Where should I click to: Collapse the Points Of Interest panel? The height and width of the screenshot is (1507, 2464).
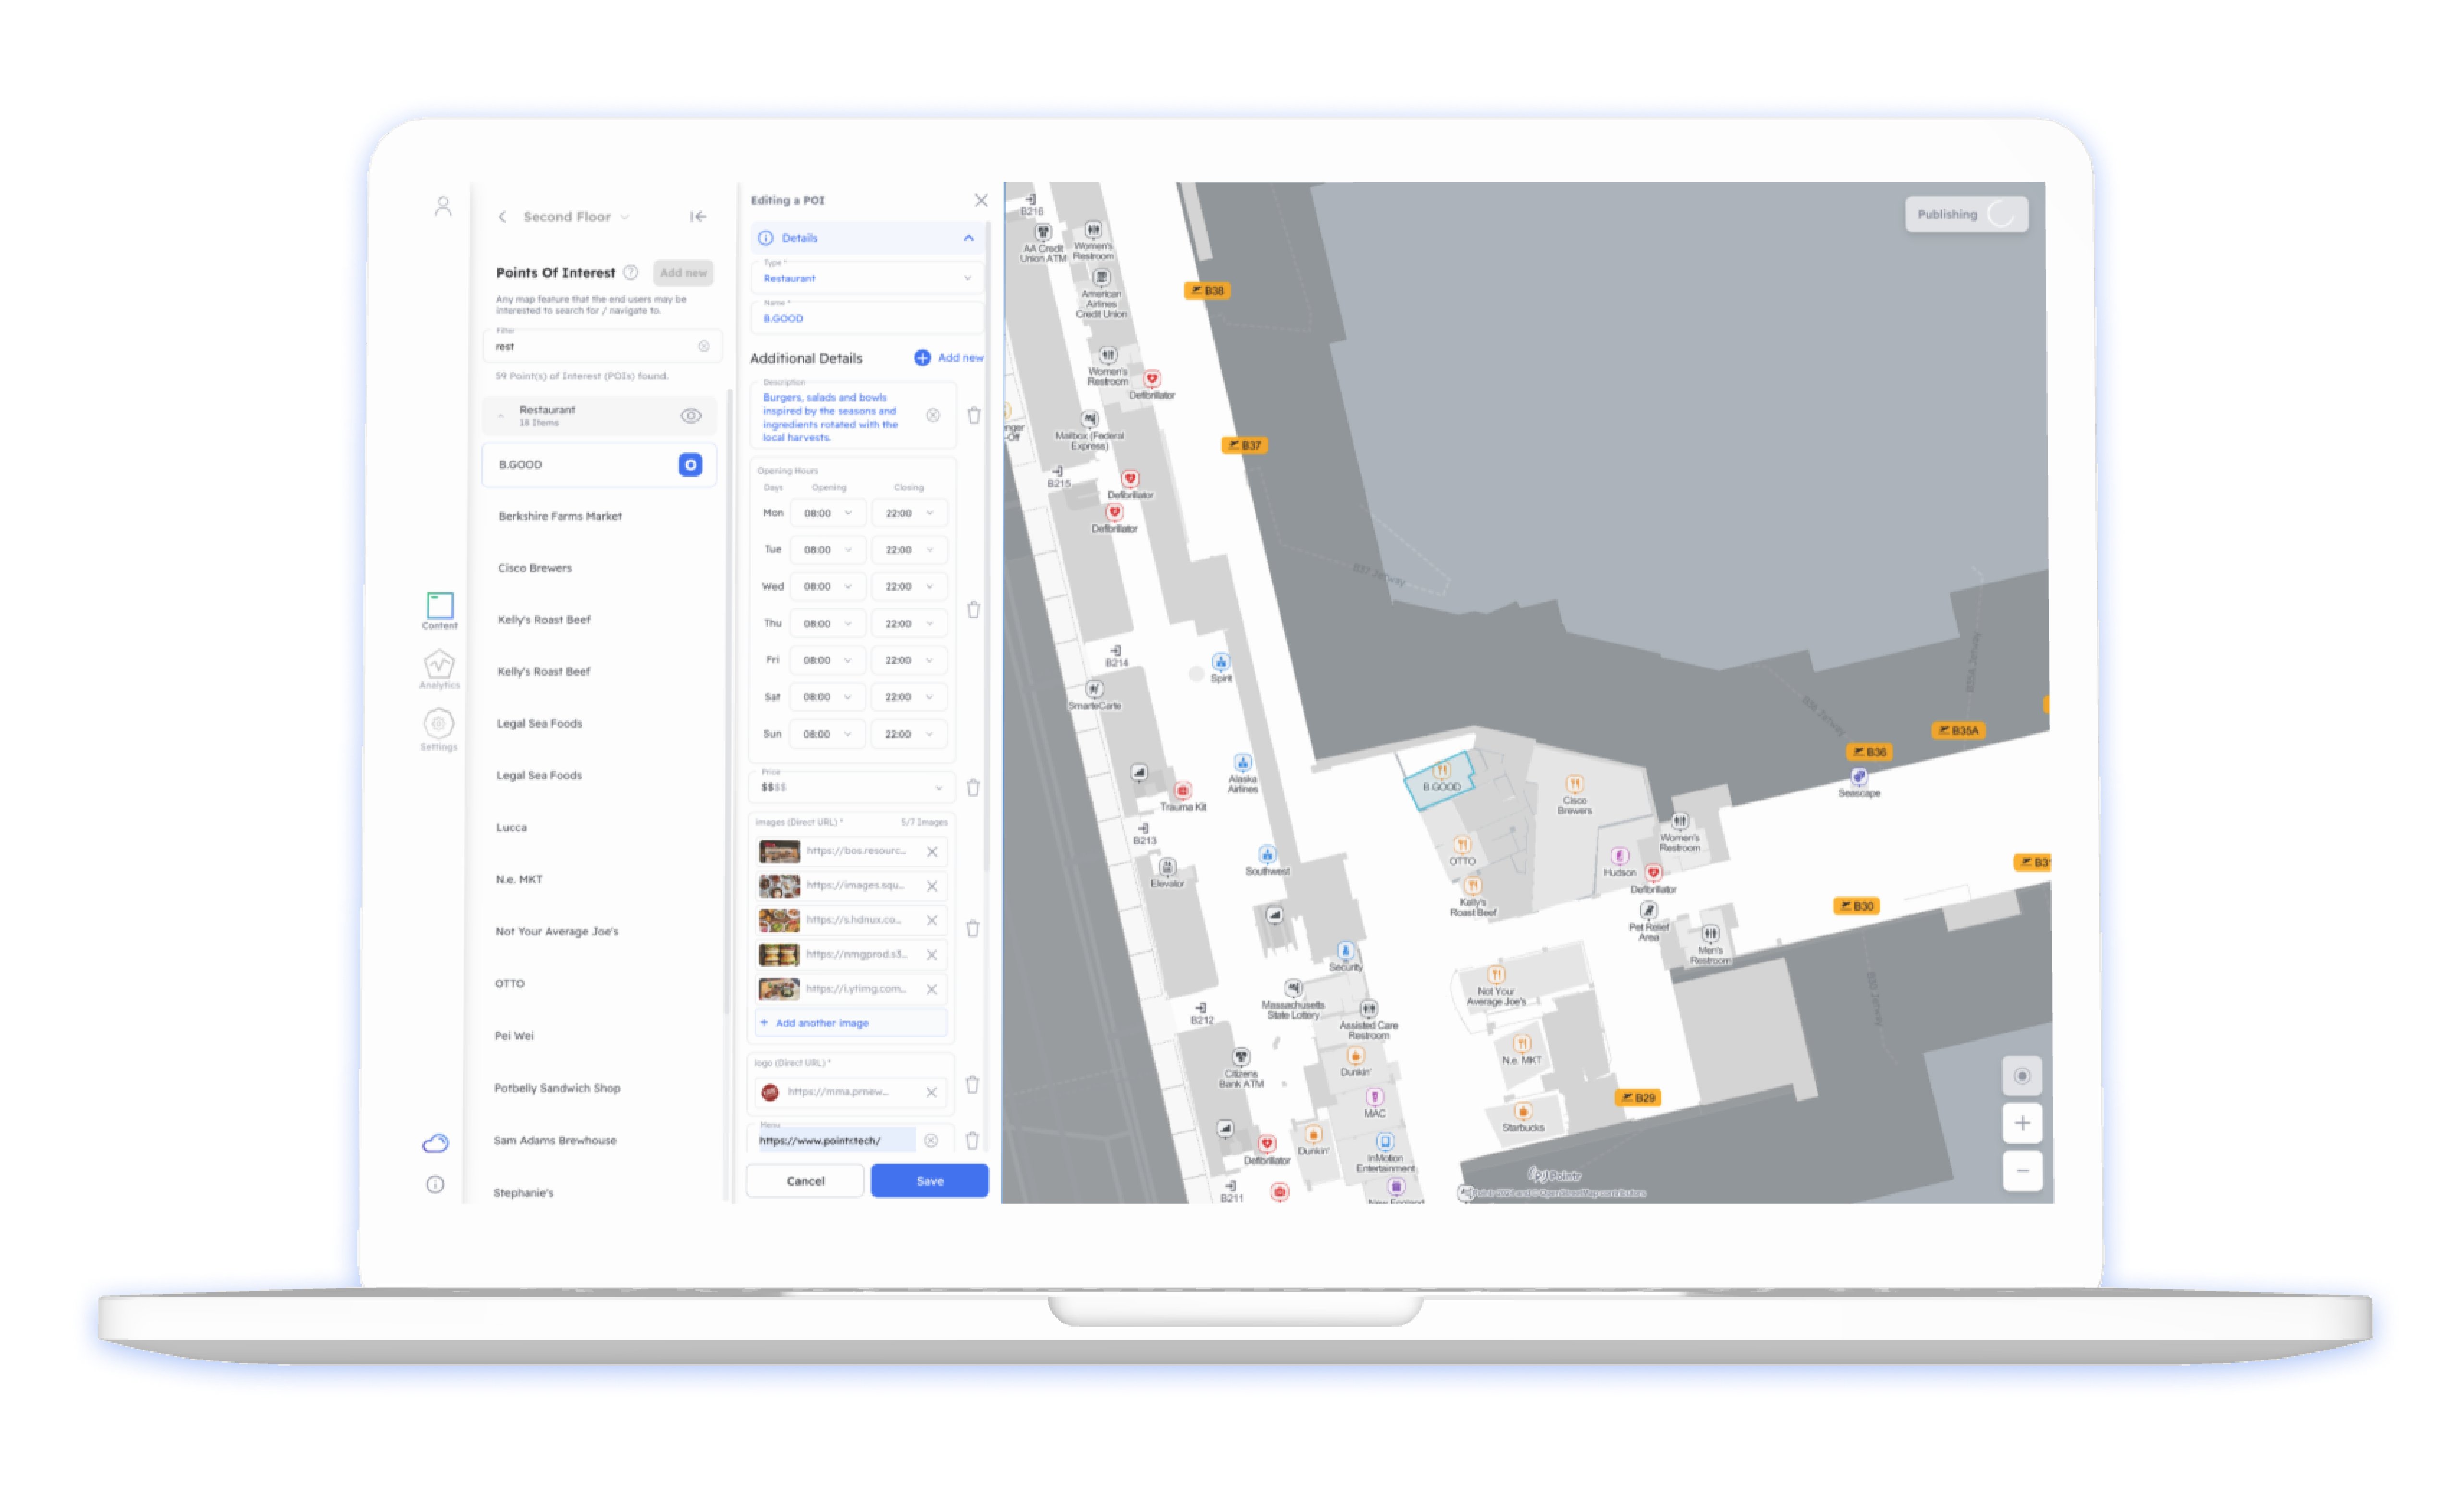[x=698, y=216]
